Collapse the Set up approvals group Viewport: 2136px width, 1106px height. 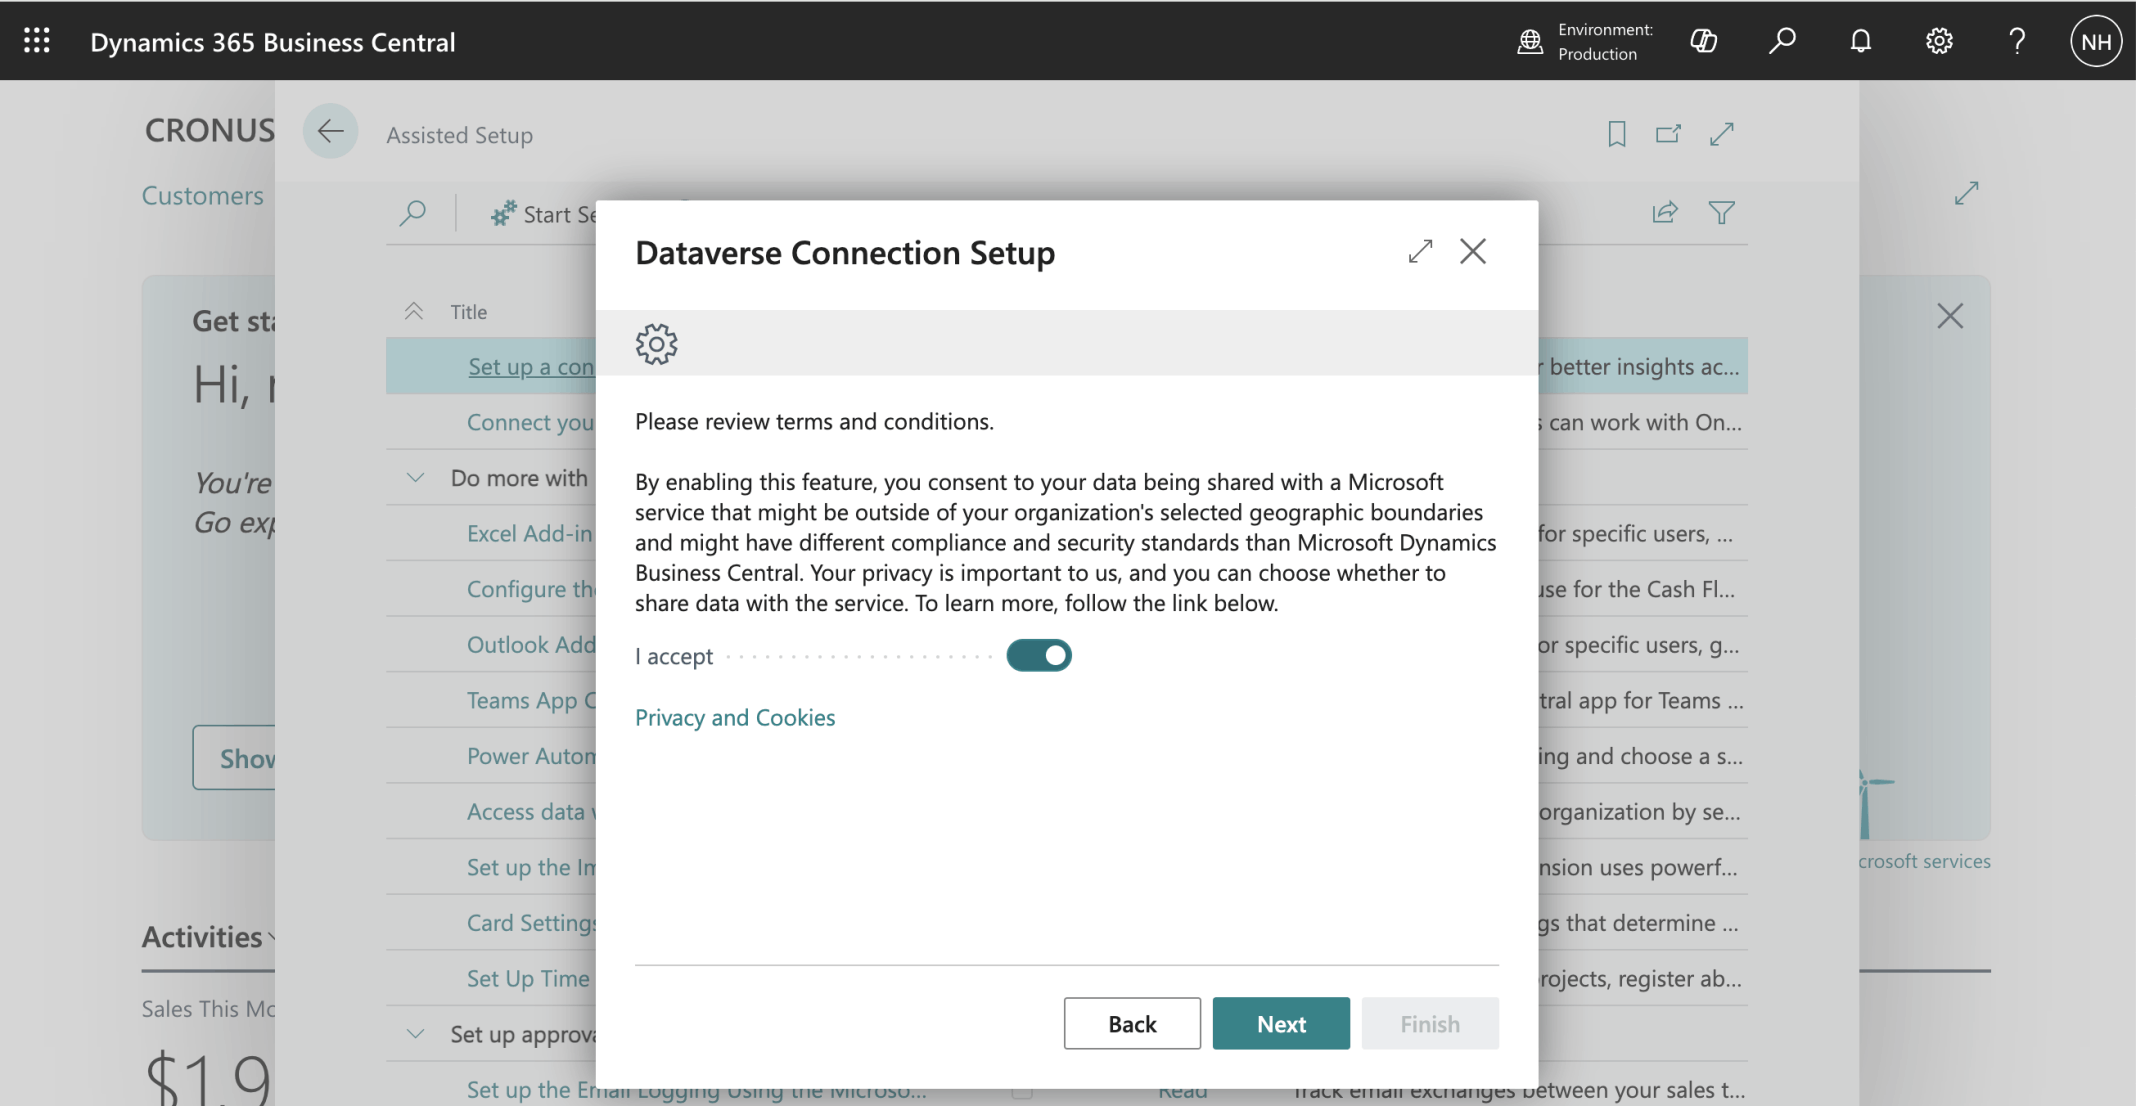tap(415, 1034)
